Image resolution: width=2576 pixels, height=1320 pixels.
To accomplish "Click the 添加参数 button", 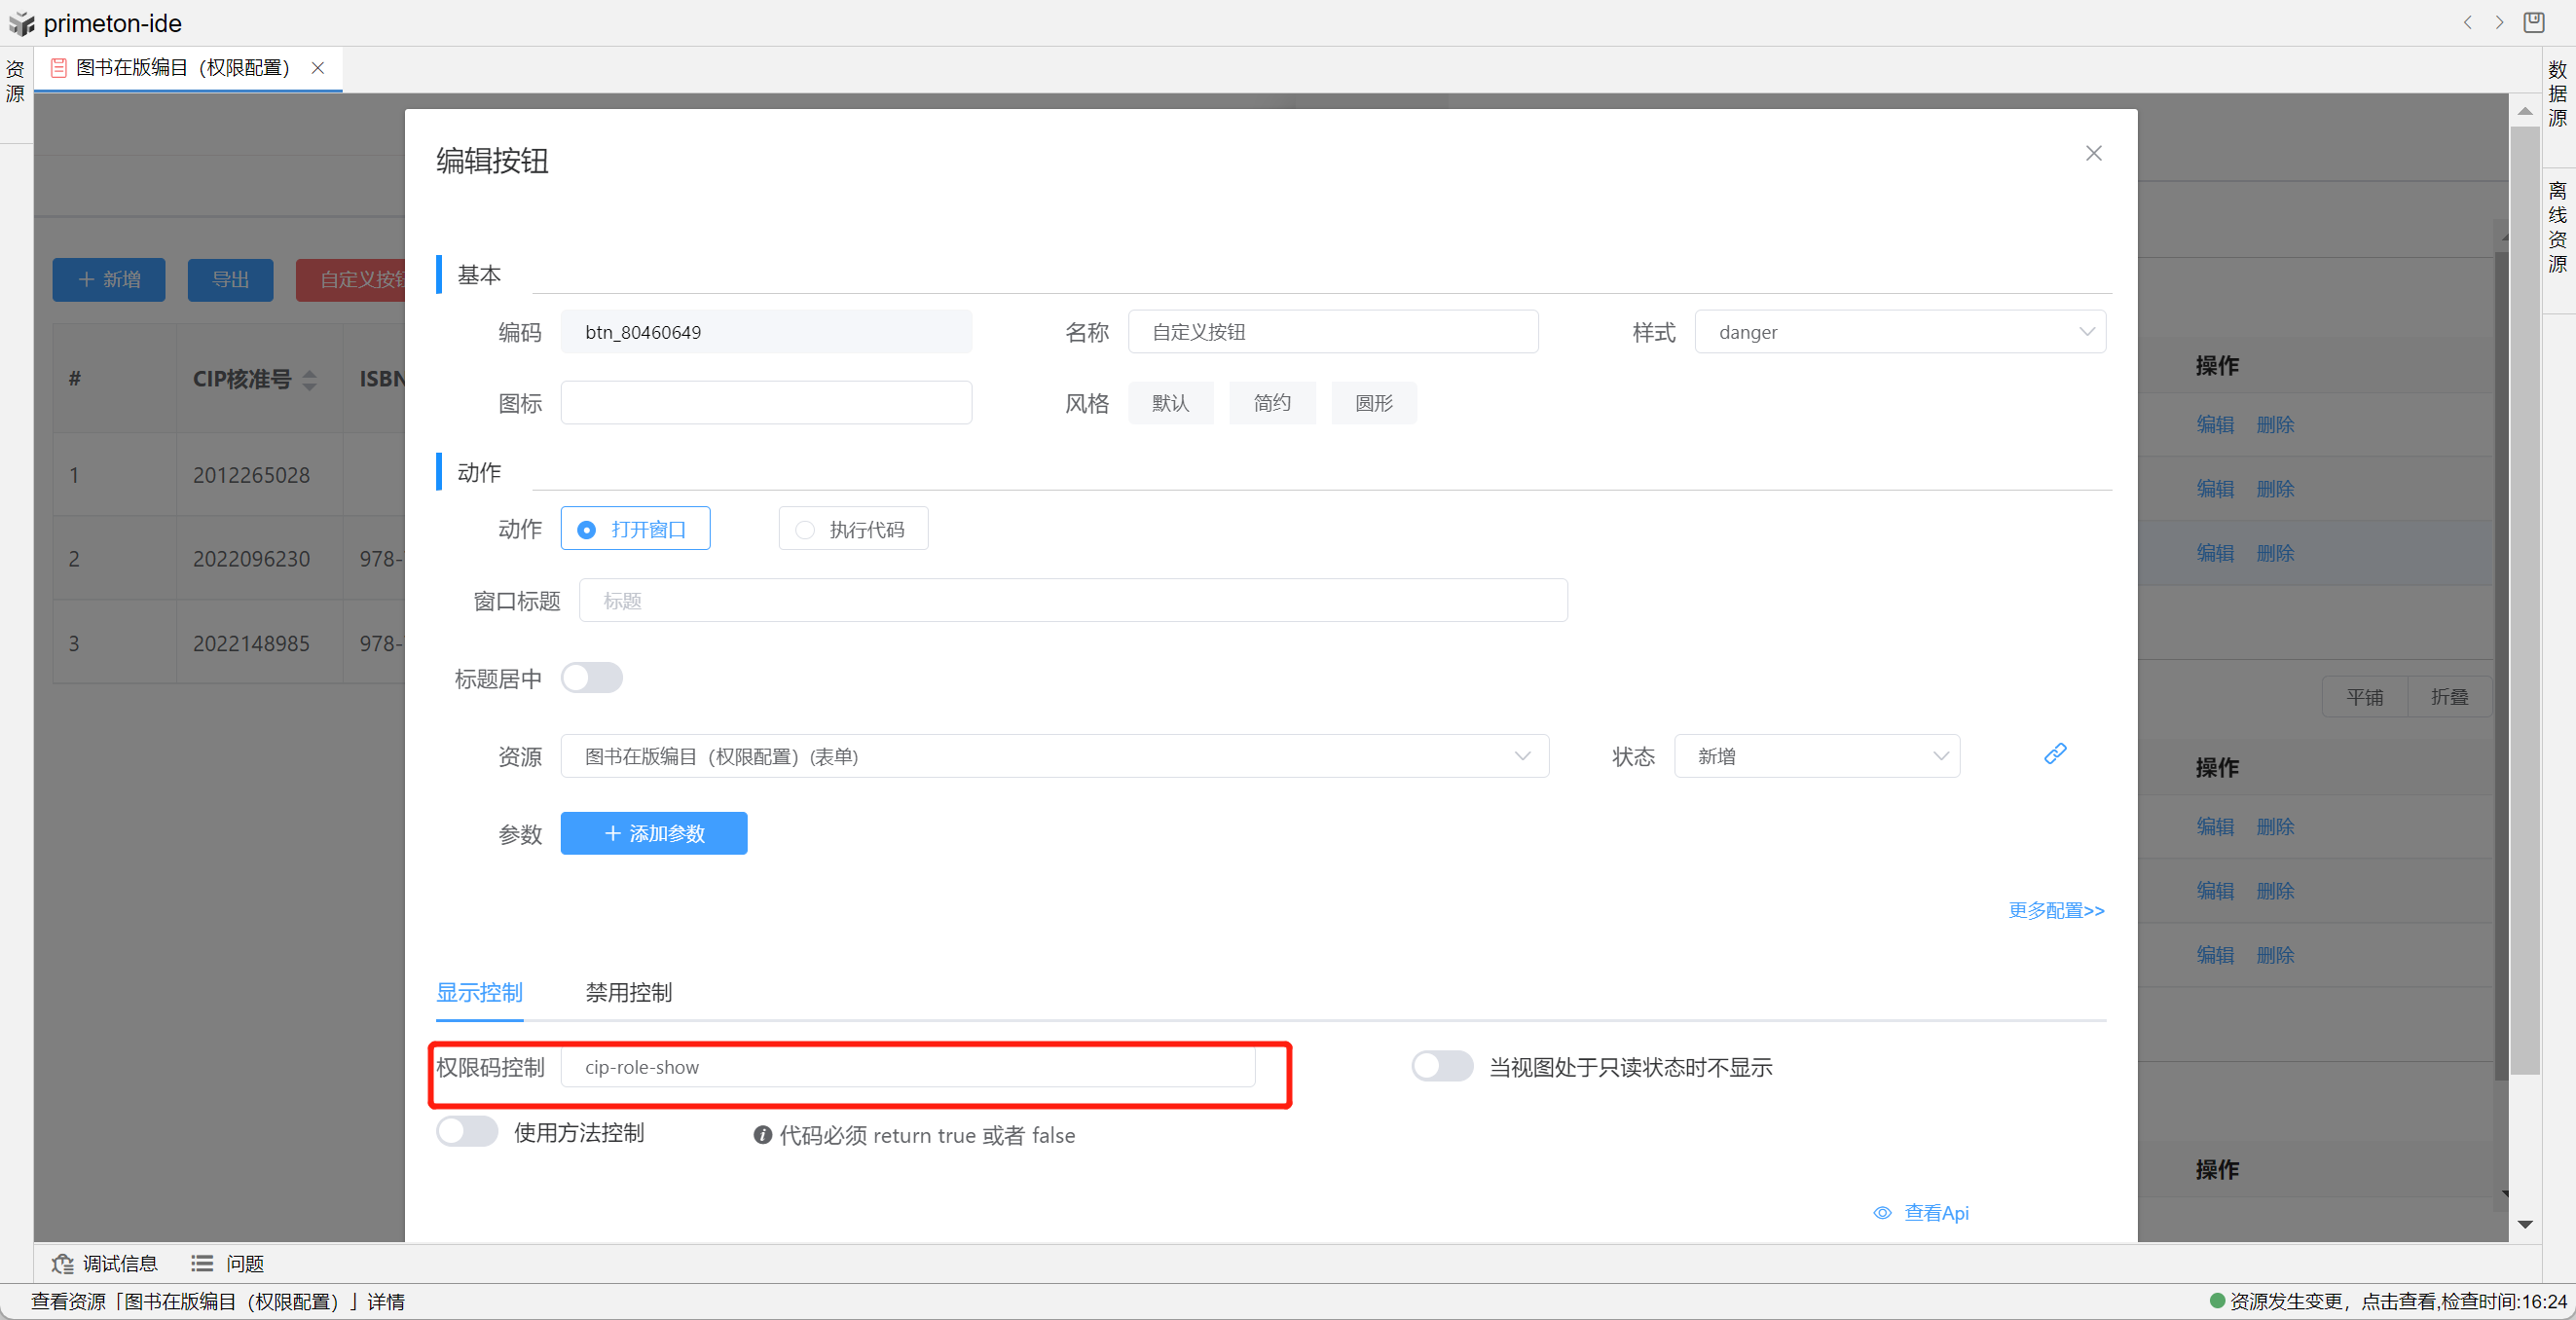I will [653, 833].
